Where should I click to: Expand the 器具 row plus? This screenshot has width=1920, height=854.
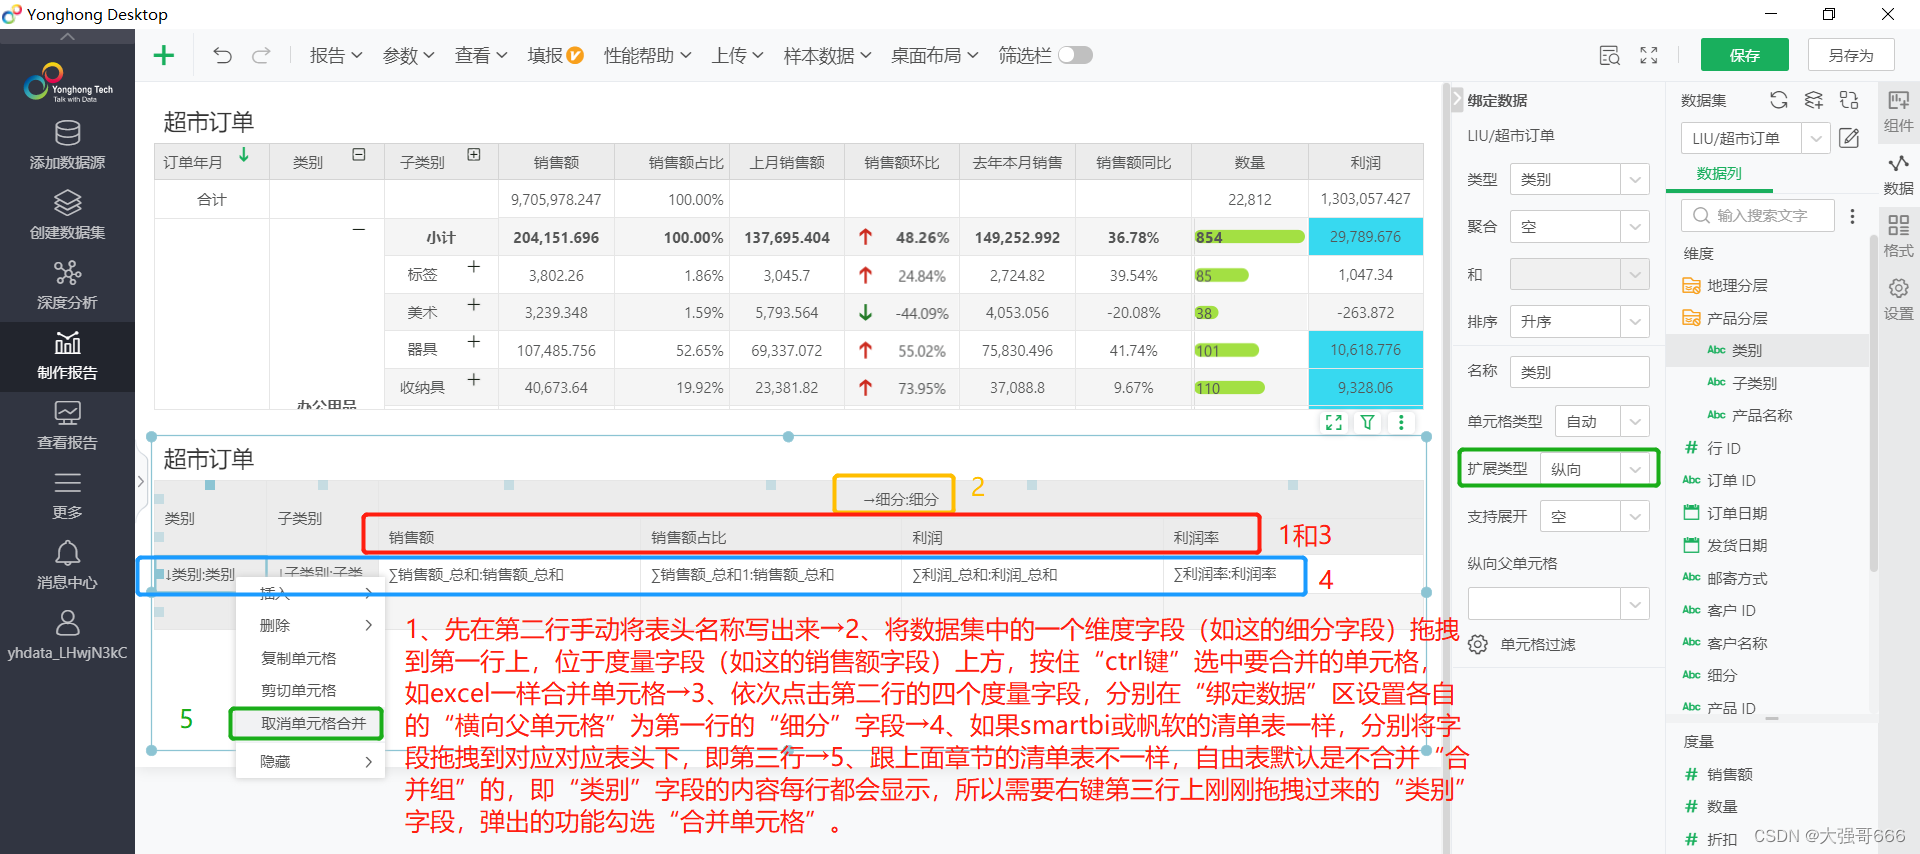474,342
